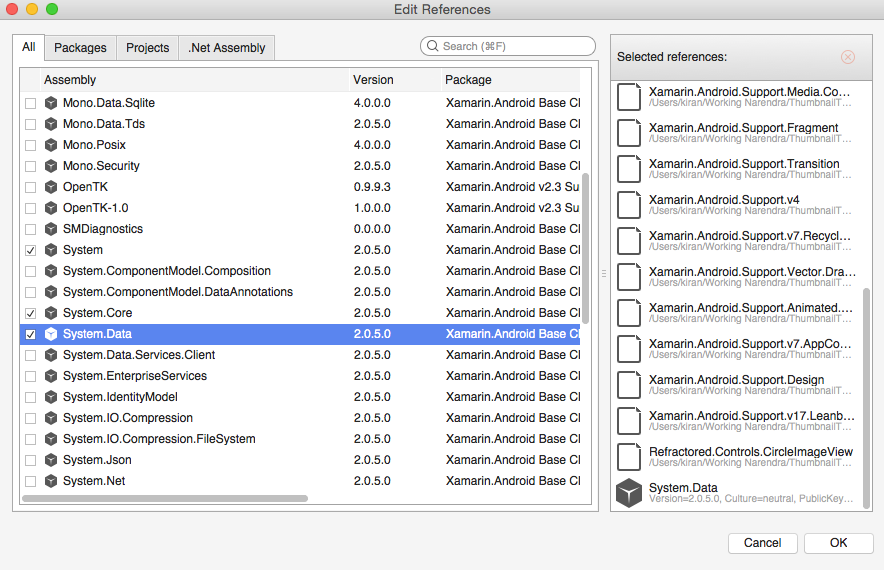The image size is (884, 570).
Task: Confirm with the OK button
Action: [x=838, y=543]
